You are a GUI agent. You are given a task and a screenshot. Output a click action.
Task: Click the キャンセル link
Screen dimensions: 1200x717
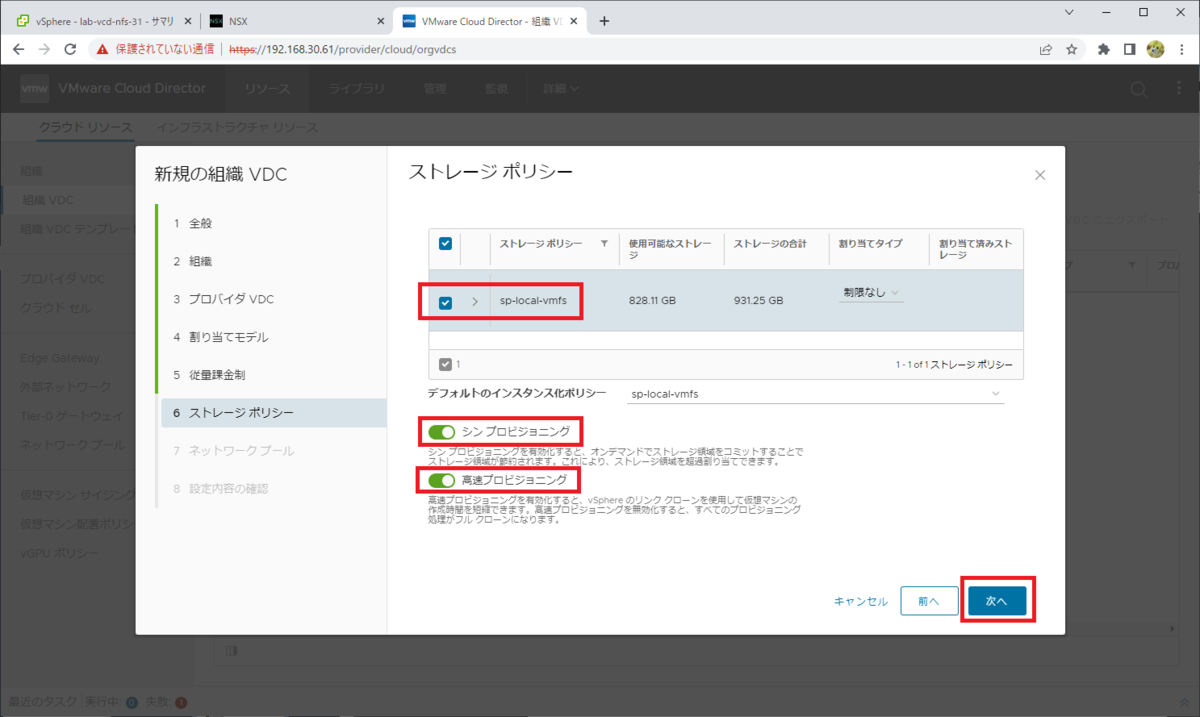(861, 601)
